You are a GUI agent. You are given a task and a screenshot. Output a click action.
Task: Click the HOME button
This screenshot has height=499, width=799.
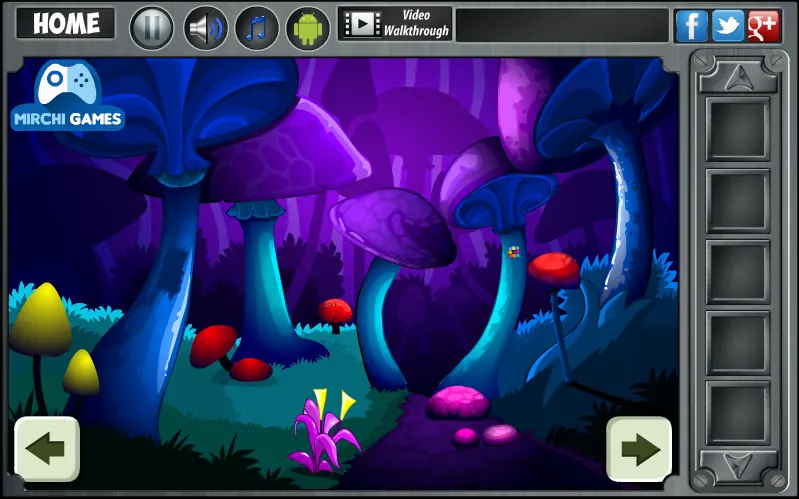click(x=66, y=23)
